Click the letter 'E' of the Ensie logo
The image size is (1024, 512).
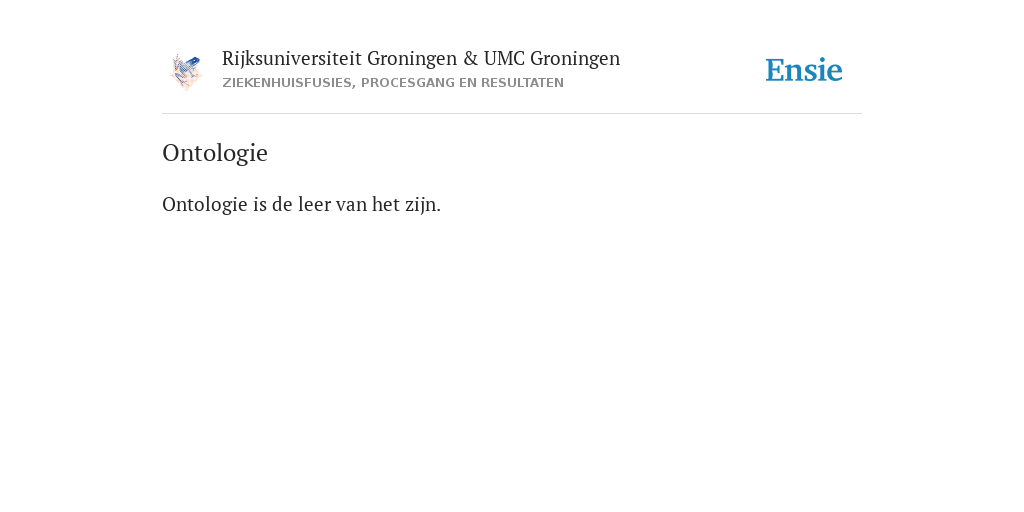pyautogui.click(x=775, y=71)
